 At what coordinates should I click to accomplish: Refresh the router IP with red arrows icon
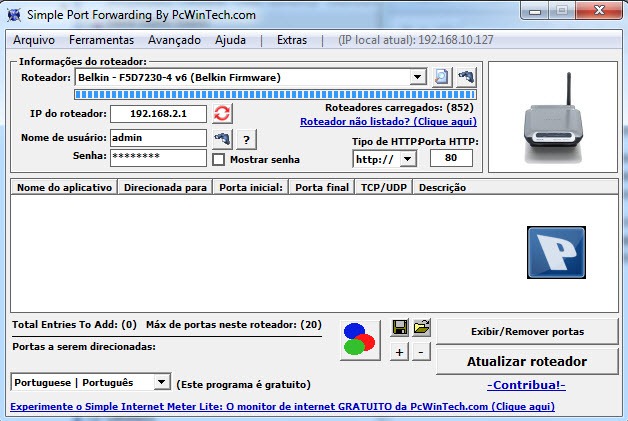tap(222, 113)
